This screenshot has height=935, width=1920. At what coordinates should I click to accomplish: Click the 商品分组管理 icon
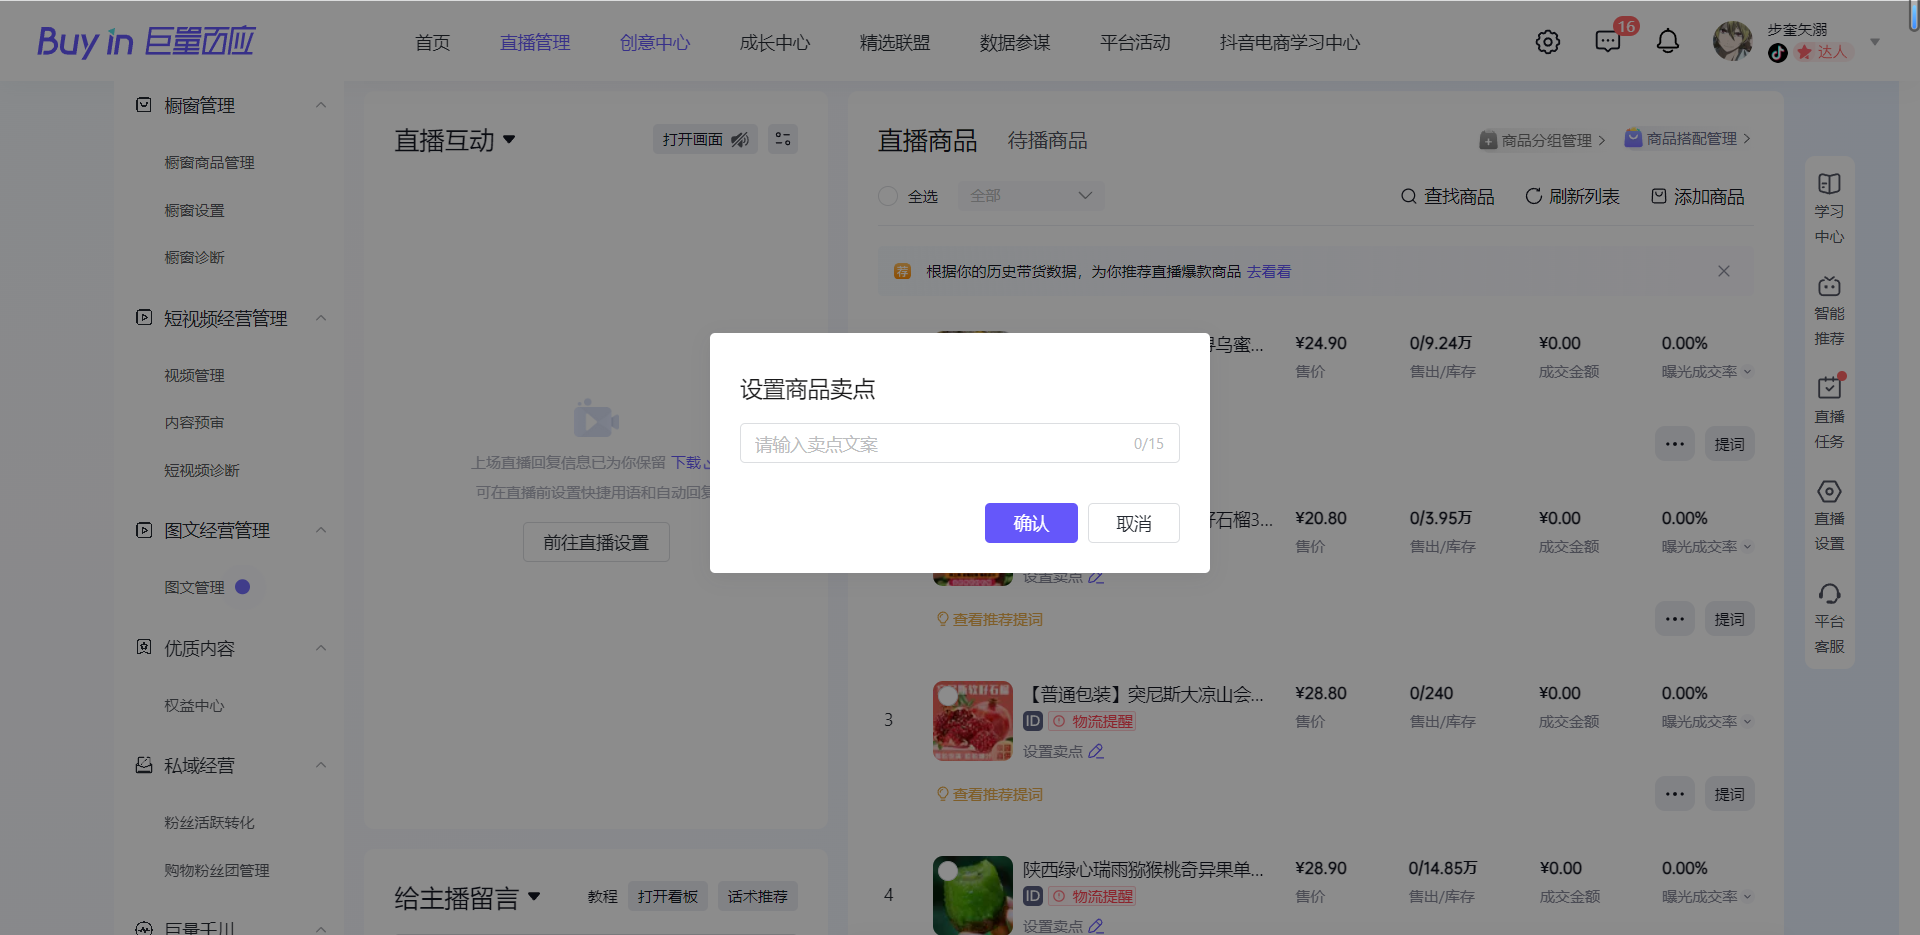(1488, 140)
